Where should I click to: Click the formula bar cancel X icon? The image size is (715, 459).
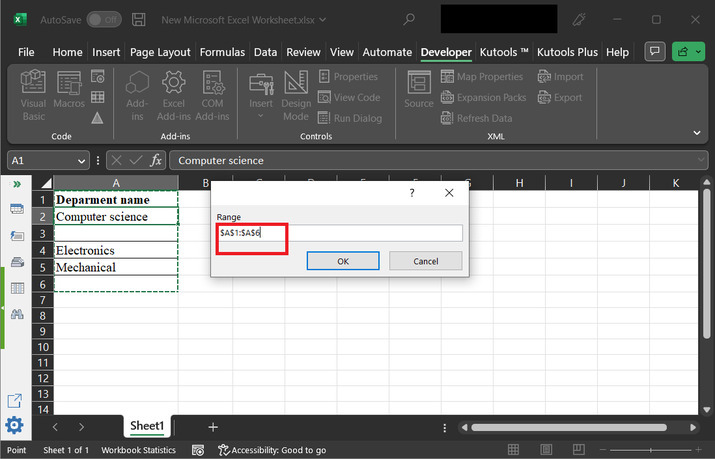point(117,160)
